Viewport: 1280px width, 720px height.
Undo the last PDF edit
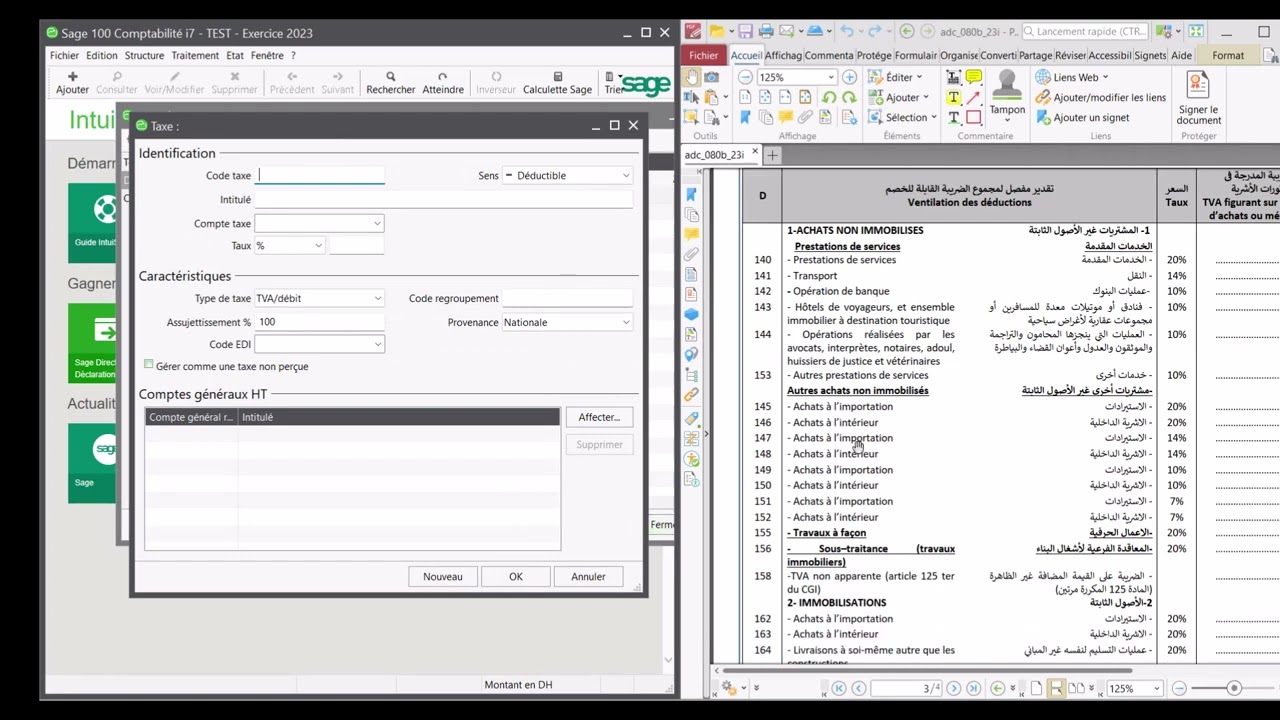(x=848, y=32)
